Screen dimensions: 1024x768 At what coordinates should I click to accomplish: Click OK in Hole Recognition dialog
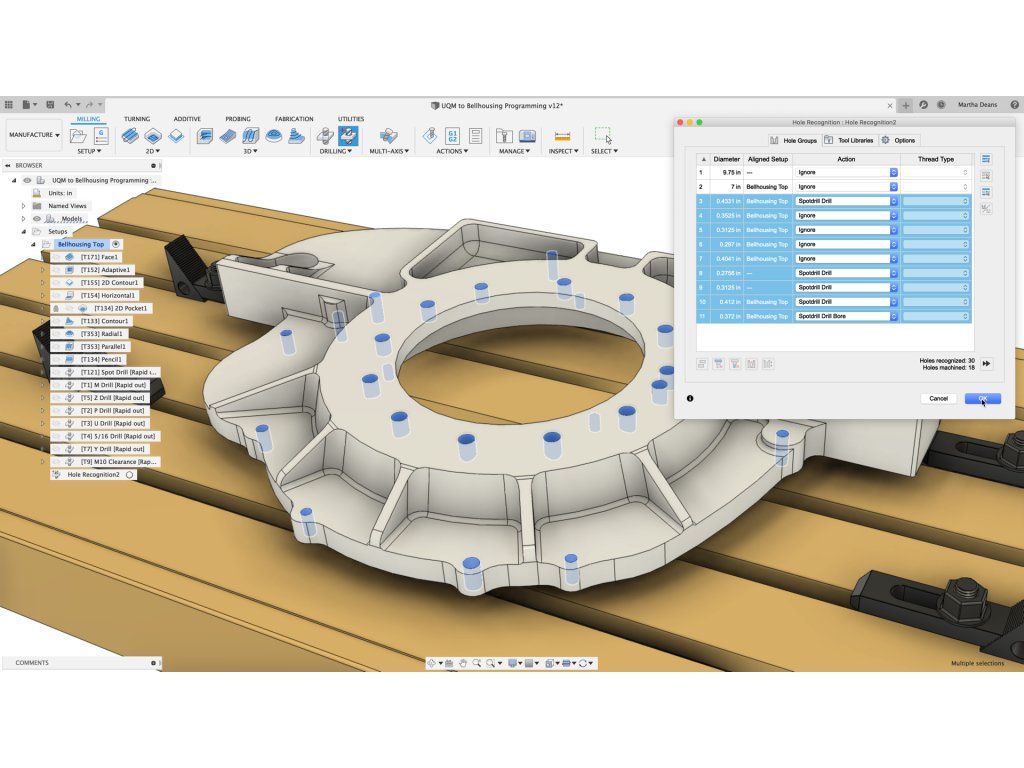[983, 398]
